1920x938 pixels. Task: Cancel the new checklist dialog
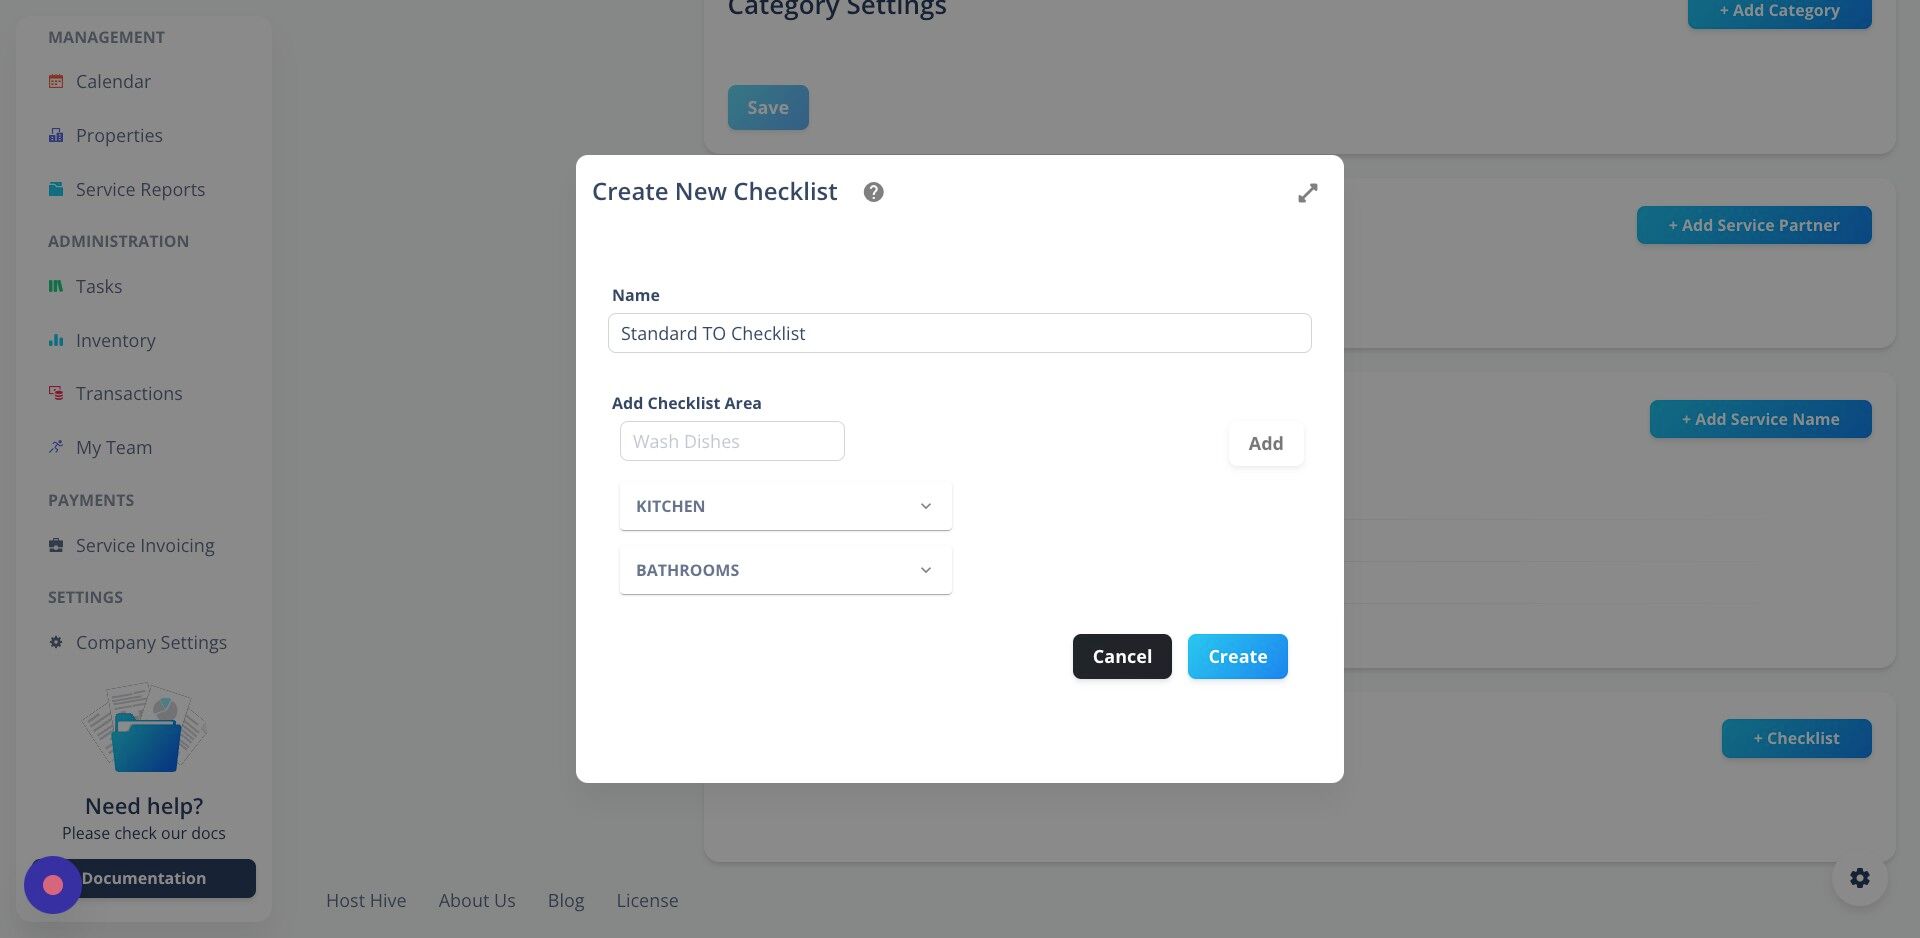click(x=1122, y=656)
